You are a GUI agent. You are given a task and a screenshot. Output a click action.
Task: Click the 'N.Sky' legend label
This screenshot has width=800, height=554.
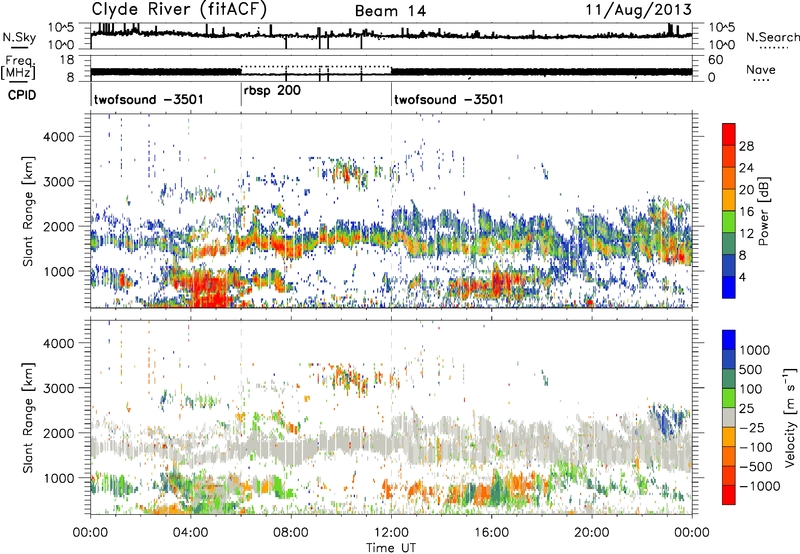[x=19, y=37]
